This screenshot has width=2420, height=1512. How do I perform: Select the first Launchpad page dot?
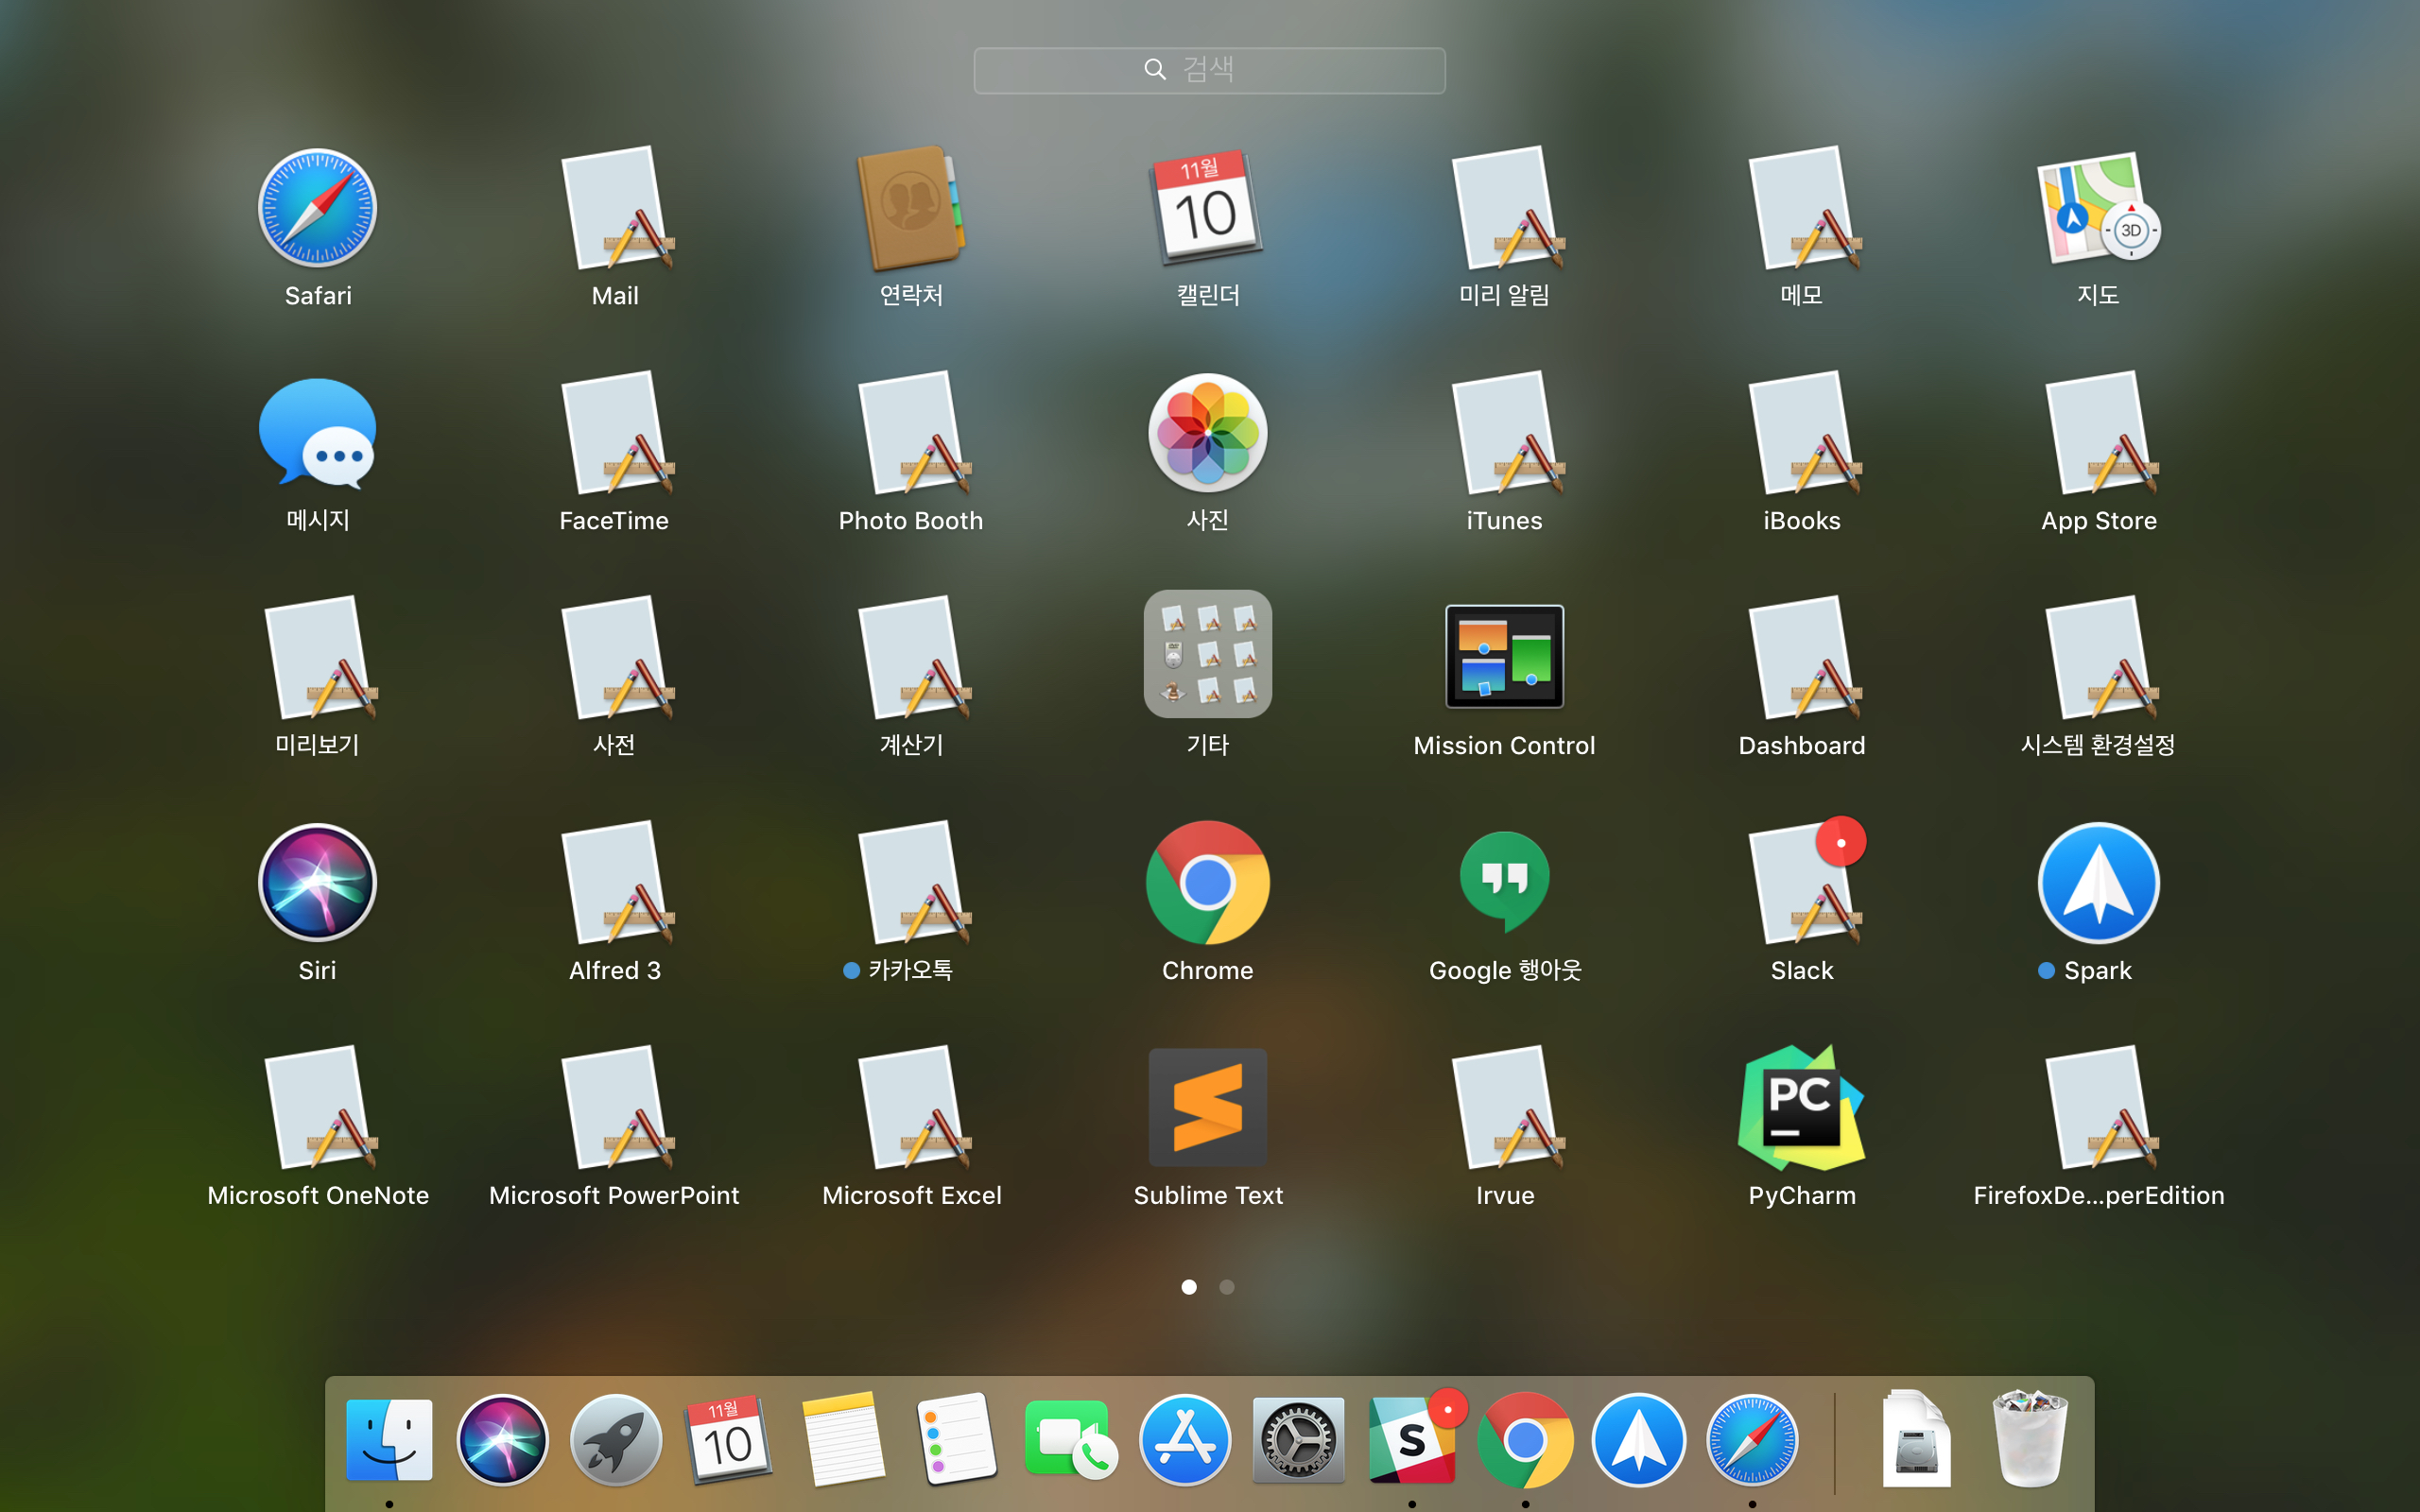pyautogui.click(x=1189, y=1287)
